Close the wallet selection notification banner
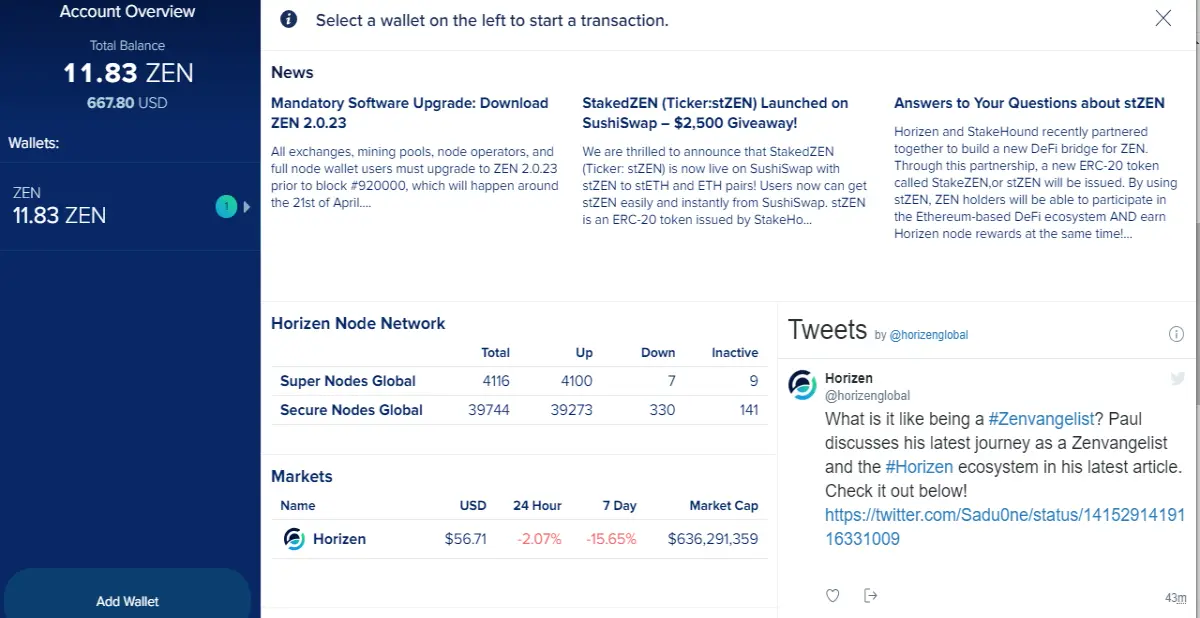Image resolution: width=1200 pixels, height=618 pixels. coord(1163,18)
